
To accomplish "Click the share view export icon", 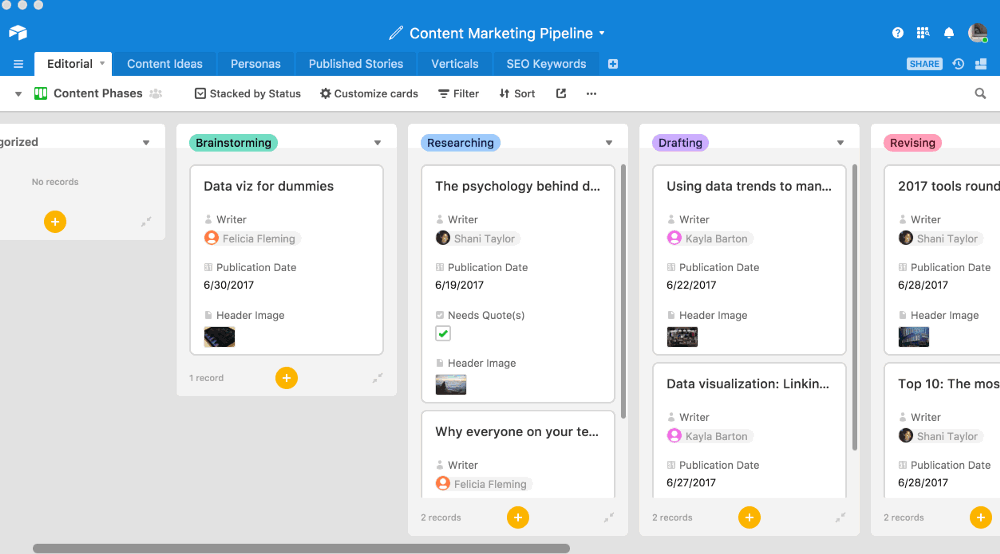I will click(x=561, y=94).
